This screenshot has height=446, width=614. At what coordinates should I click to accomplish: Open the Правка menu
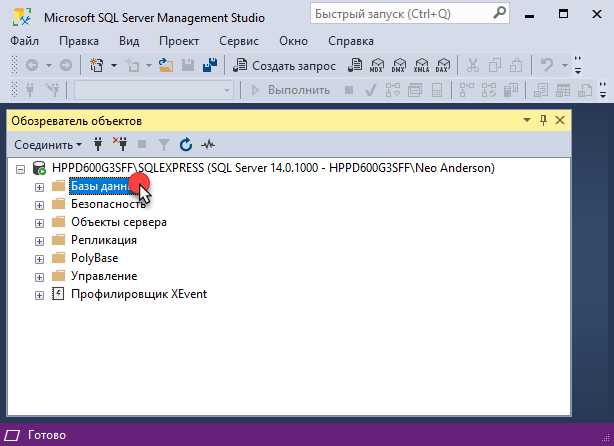click(x=79, y=41)
